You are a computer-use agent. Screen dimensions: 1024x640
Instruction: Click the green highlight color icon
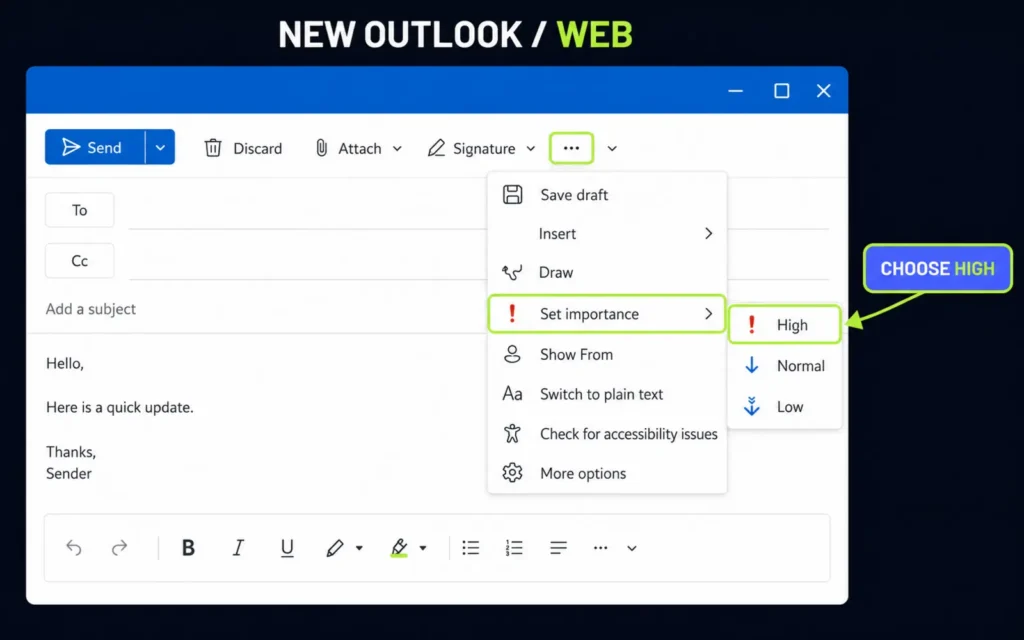pos(399,548)
